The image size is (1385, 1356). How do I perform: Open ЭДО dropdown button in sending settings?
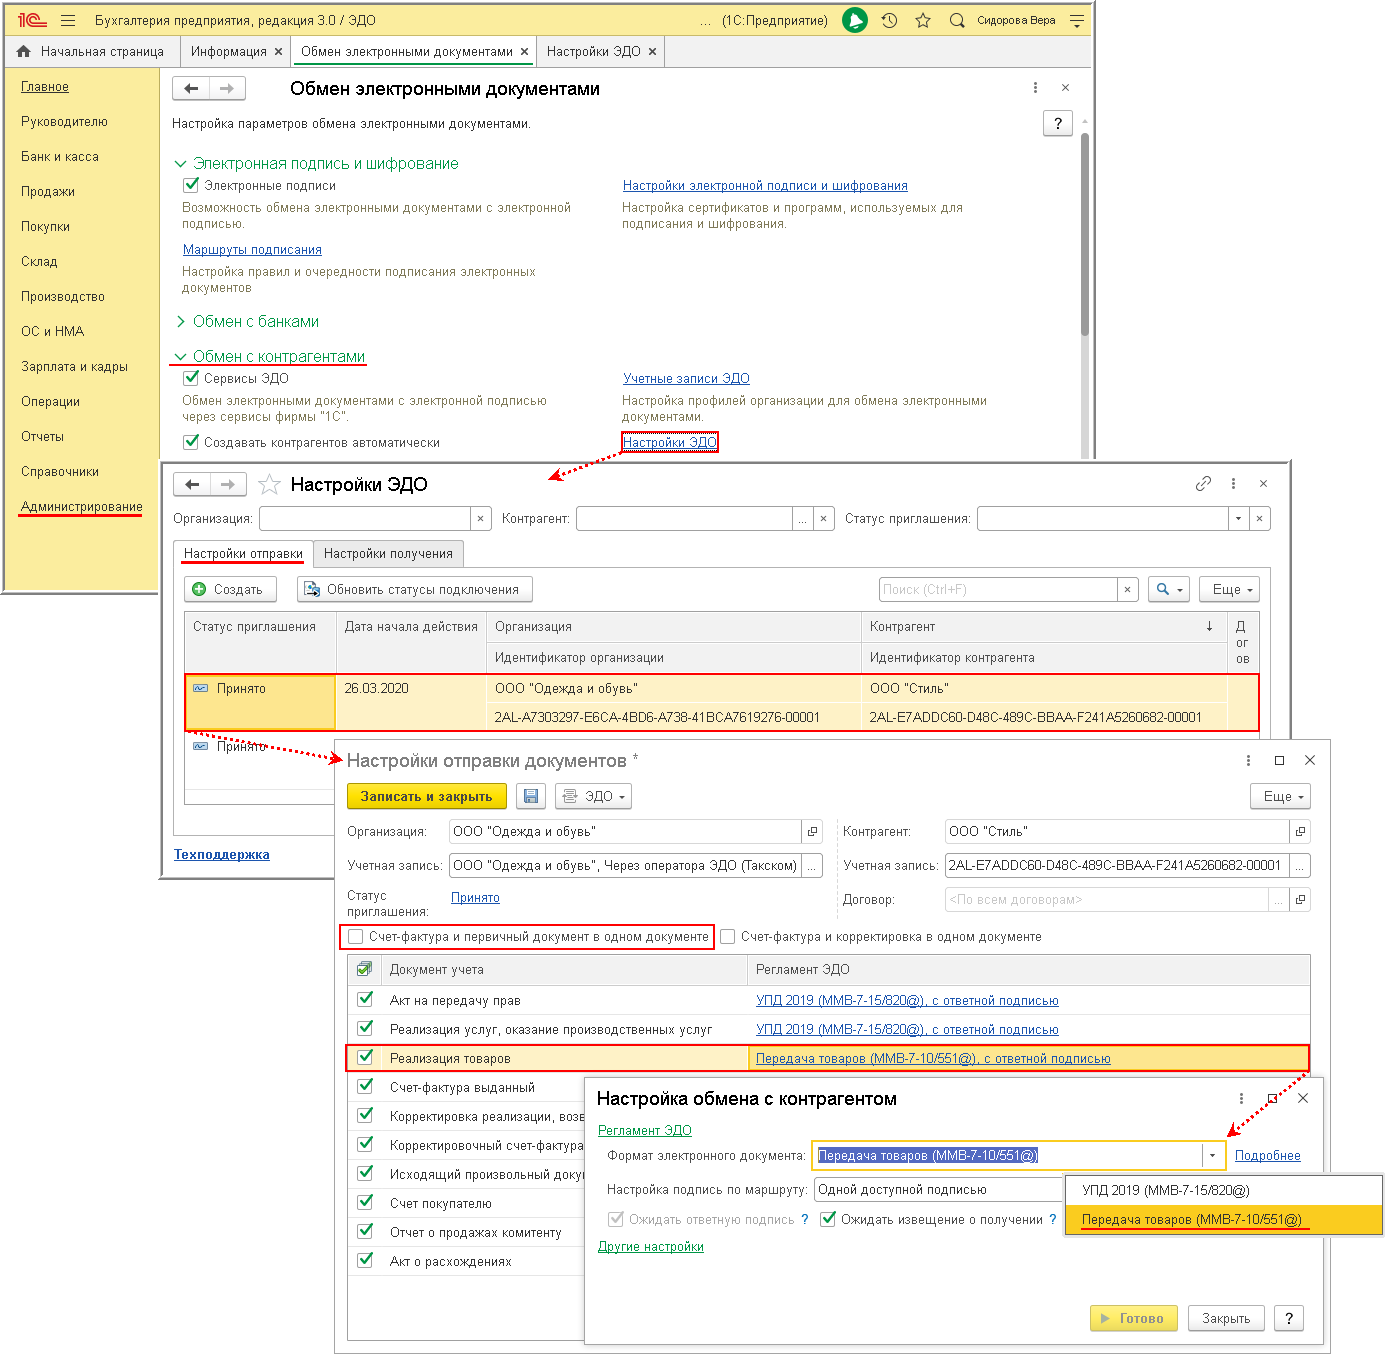[594, 797]
